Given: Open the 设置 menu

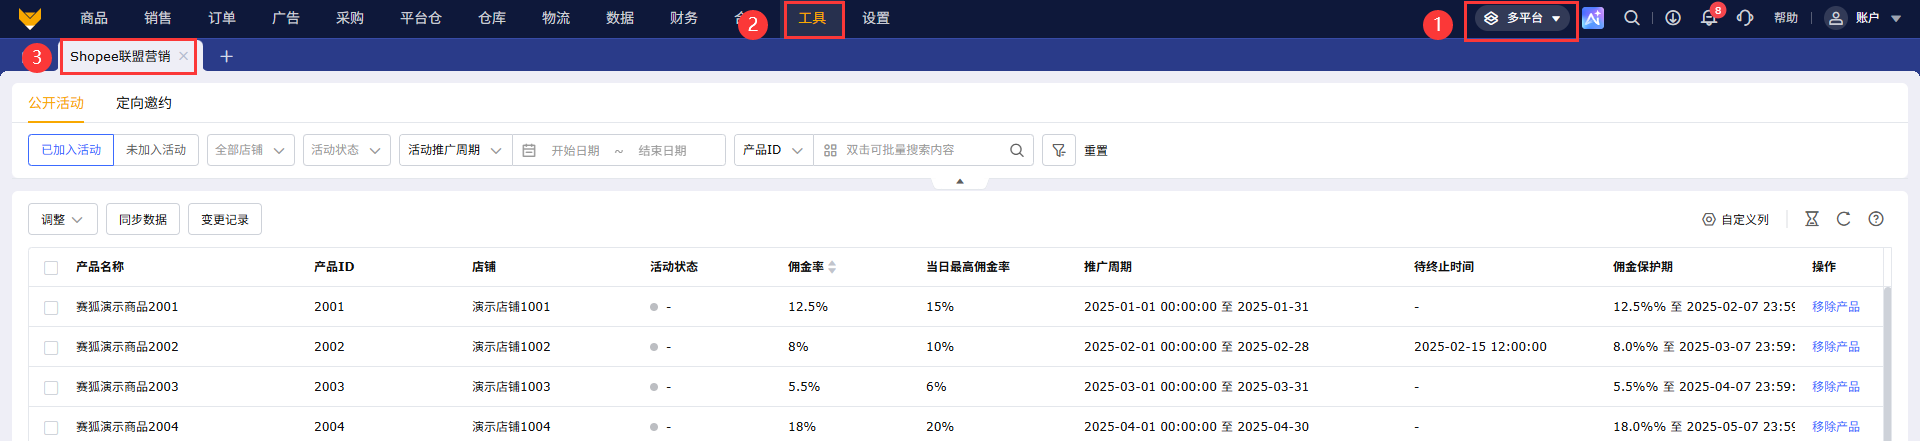Looking at the screenshot, I should coord(876,18).
